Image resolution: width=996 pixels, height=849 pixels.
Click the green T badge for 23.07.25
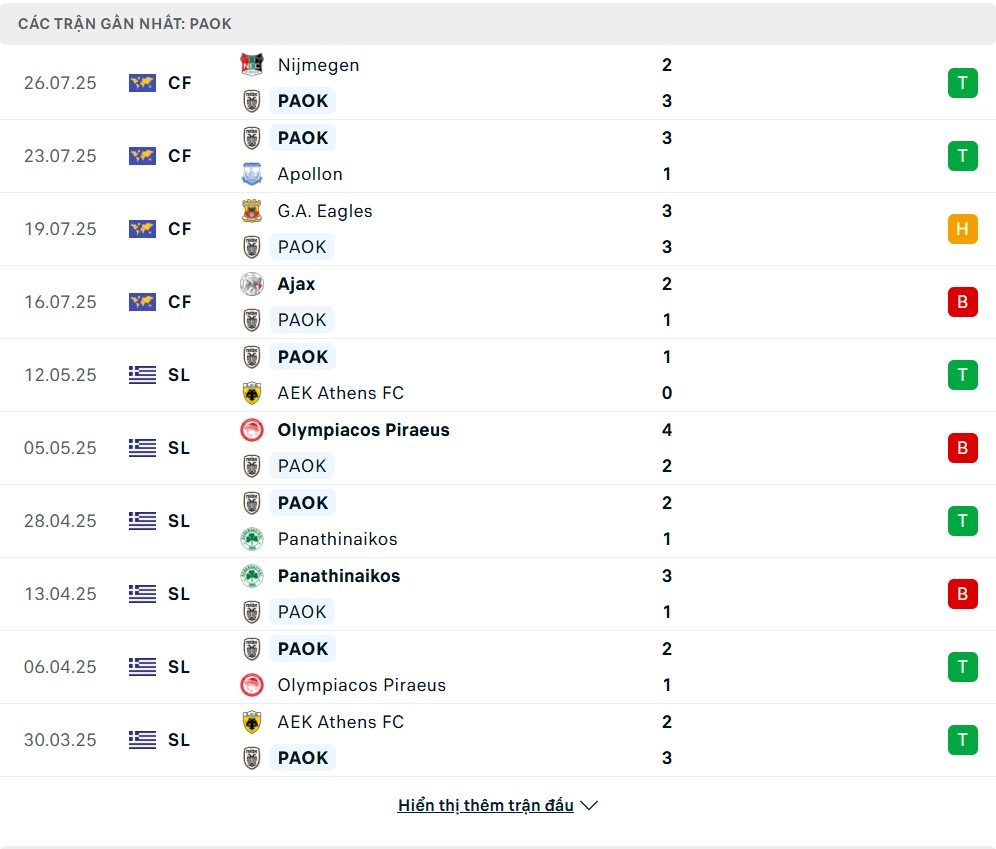962,156
